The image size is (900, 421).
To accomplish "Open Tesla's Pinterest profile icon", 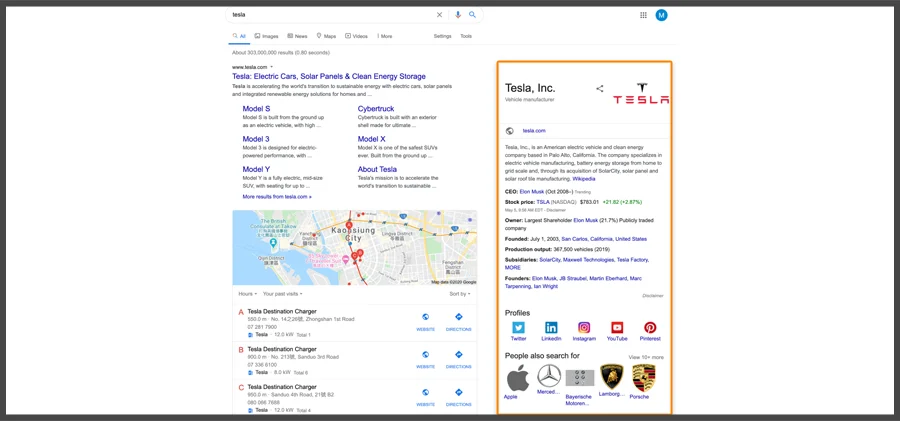I will (x=650, y=327).
